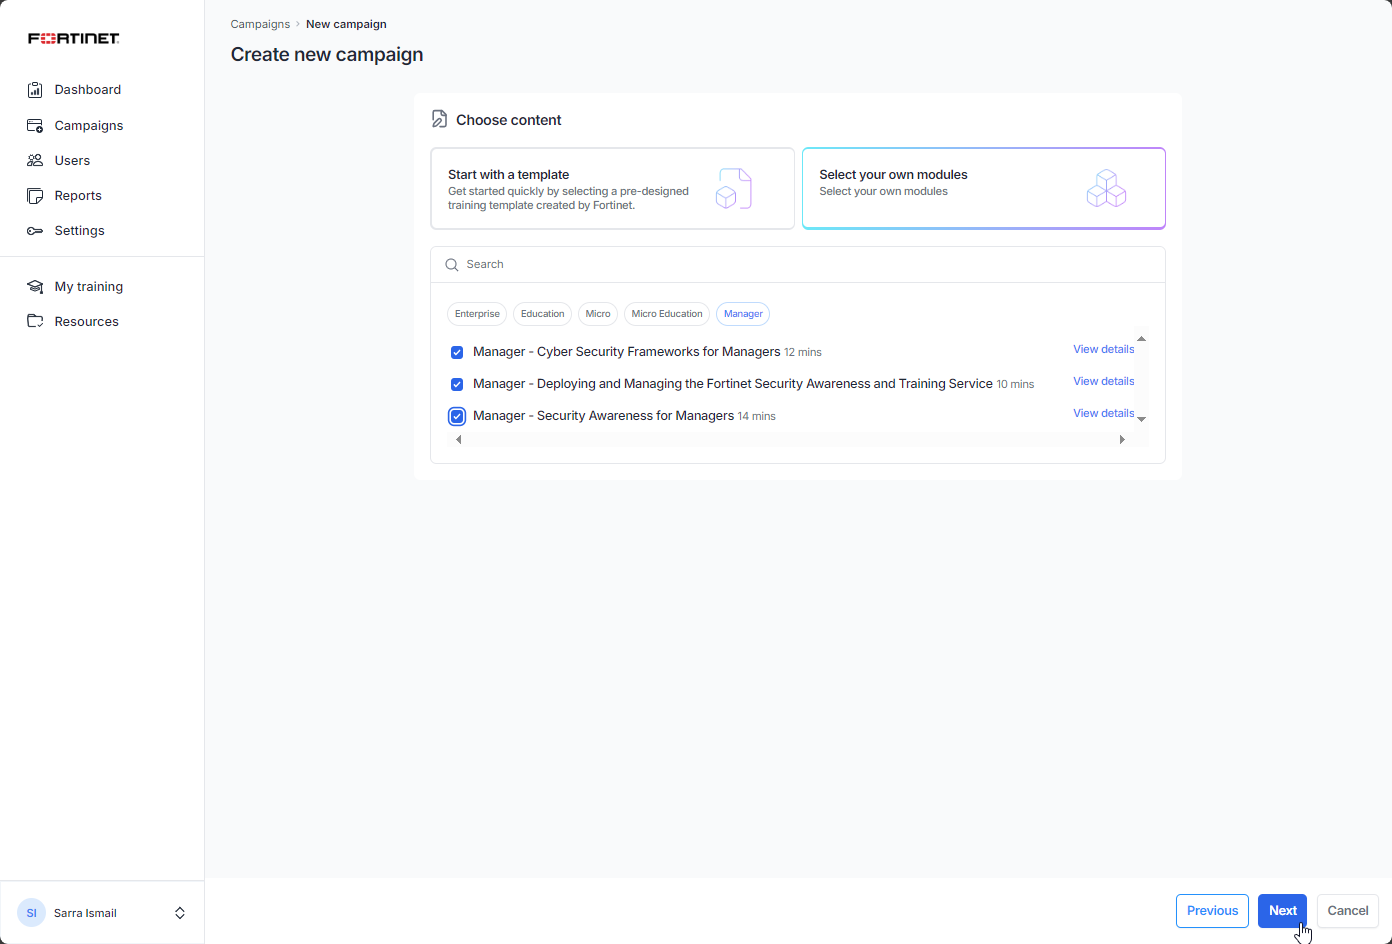Filter modules by Education tag
The image size is (1392, 944).
[x=542, y=314]
